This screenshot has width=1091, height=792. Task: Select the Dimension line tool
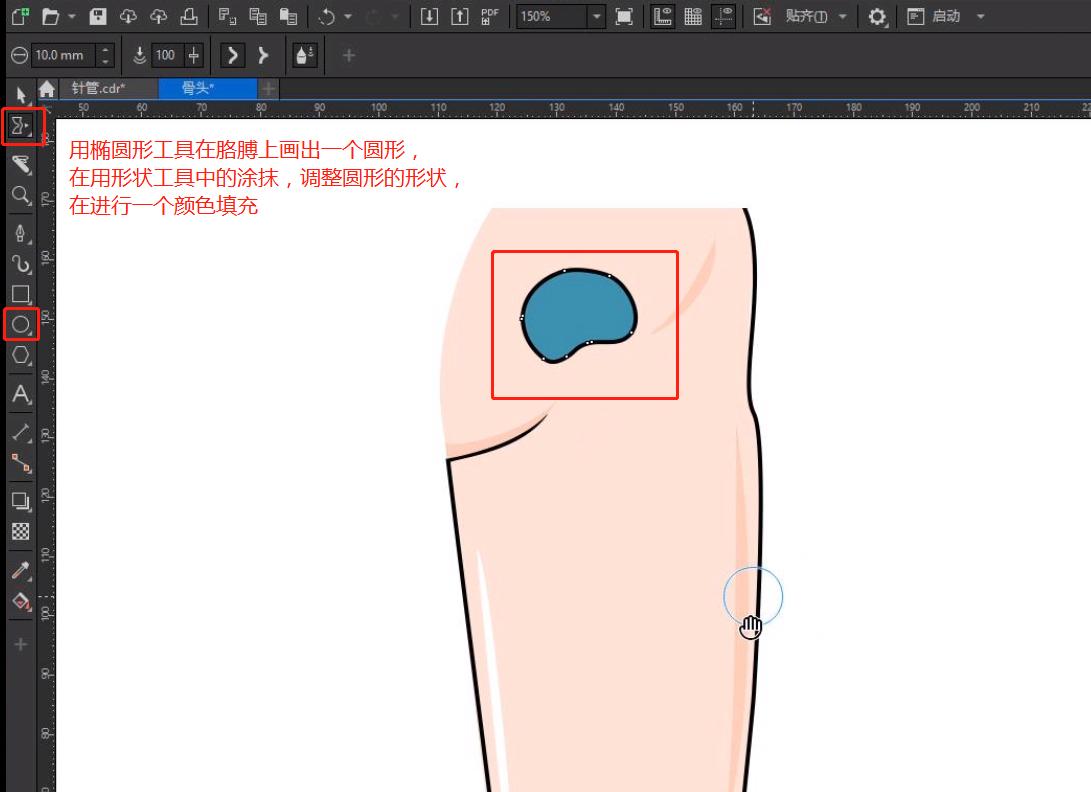coord(21,432)
